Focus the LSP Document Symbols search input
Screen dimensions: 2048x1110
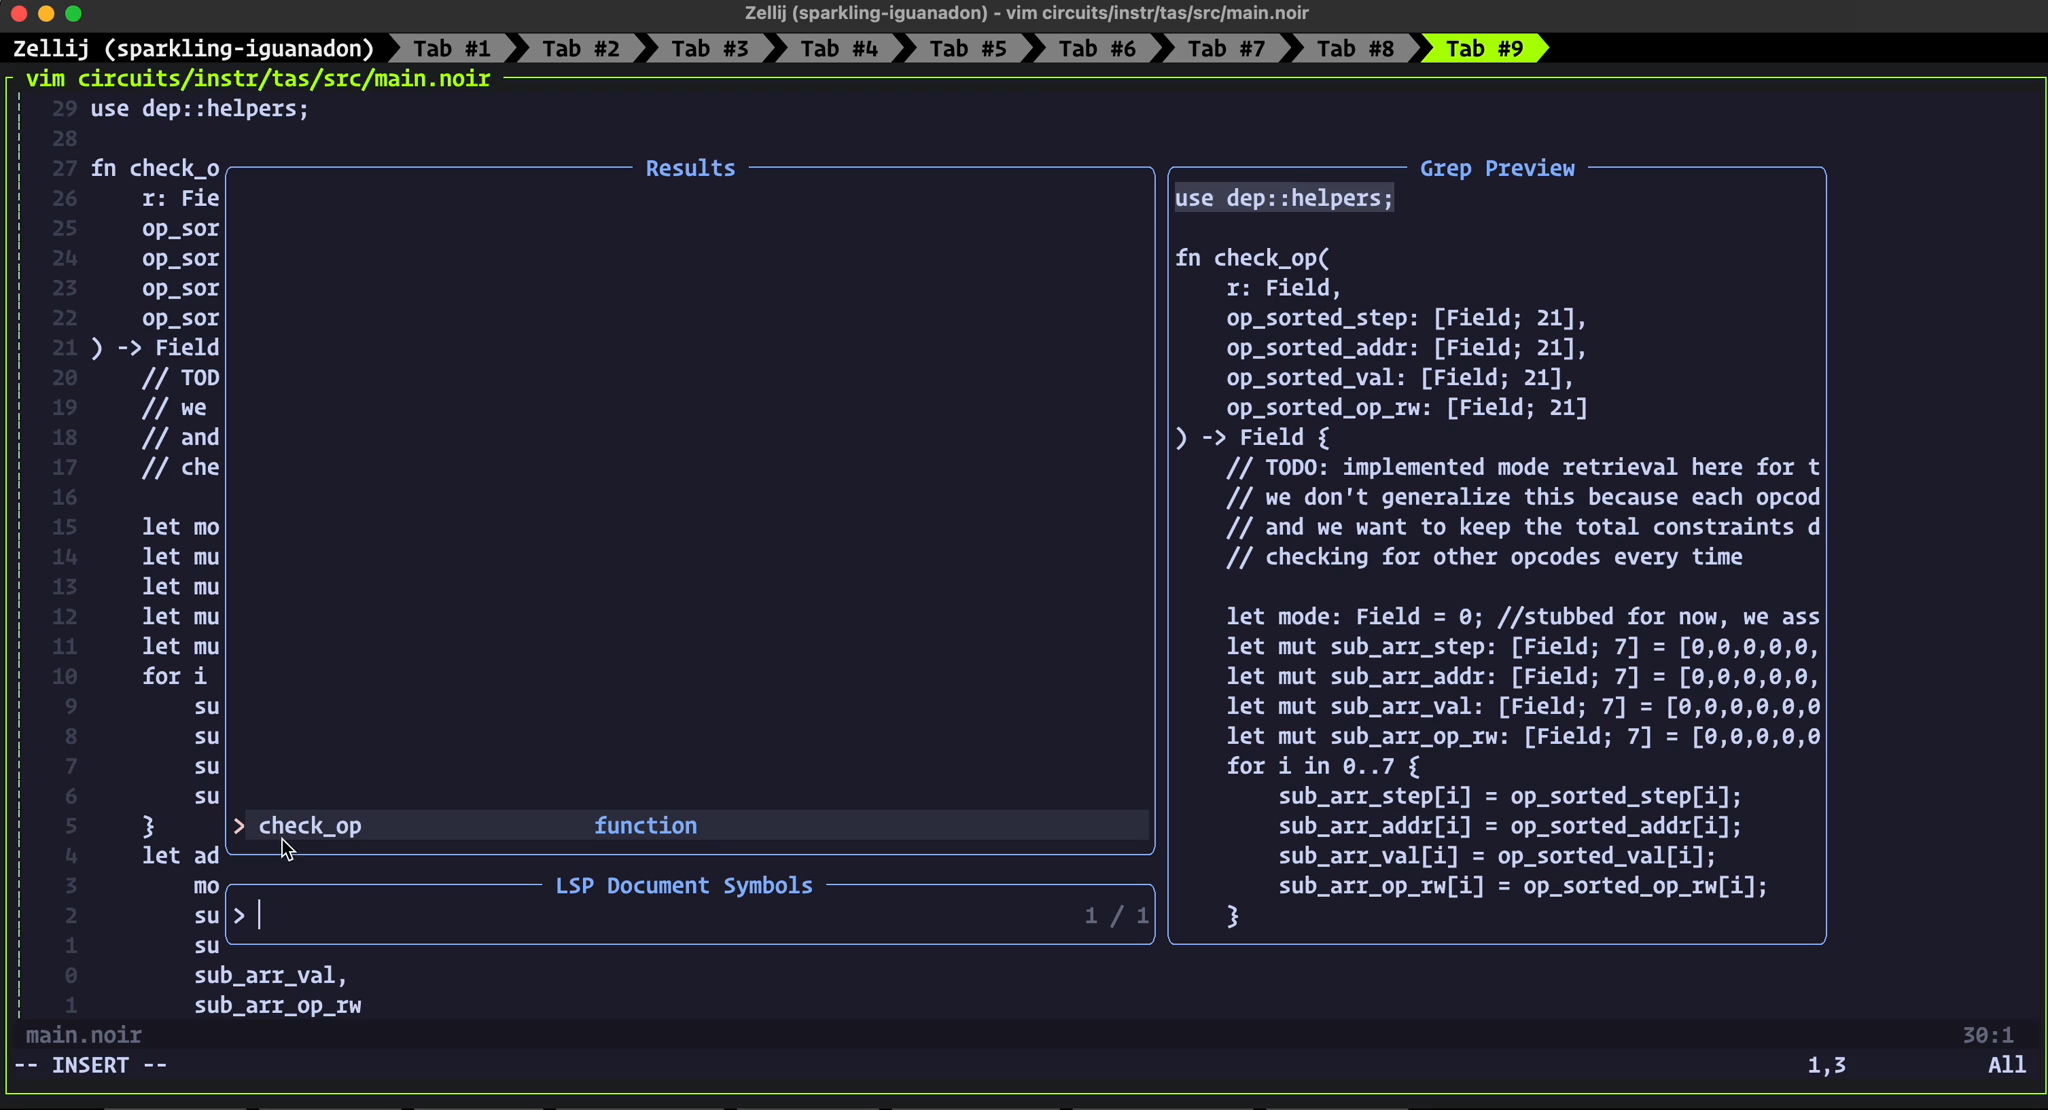tap(690, 916)
